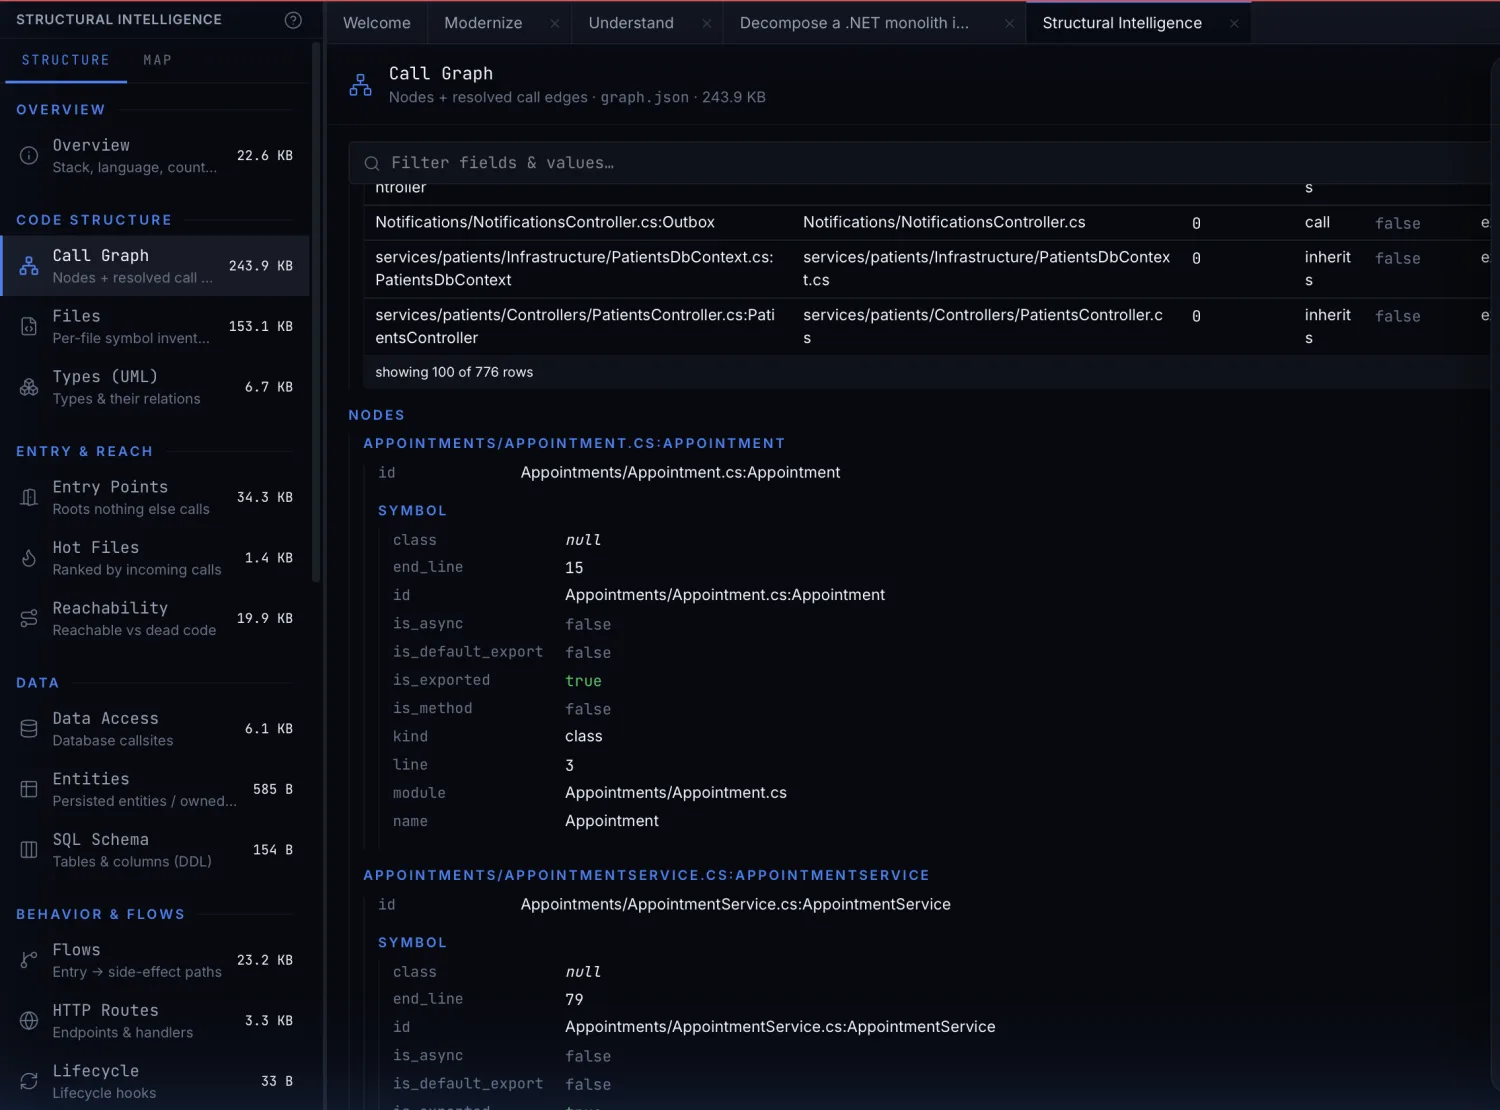This screenshot has width=1500, height=1110.
Task: Select the Call Graph icon in sidebar
Action: 29,266
